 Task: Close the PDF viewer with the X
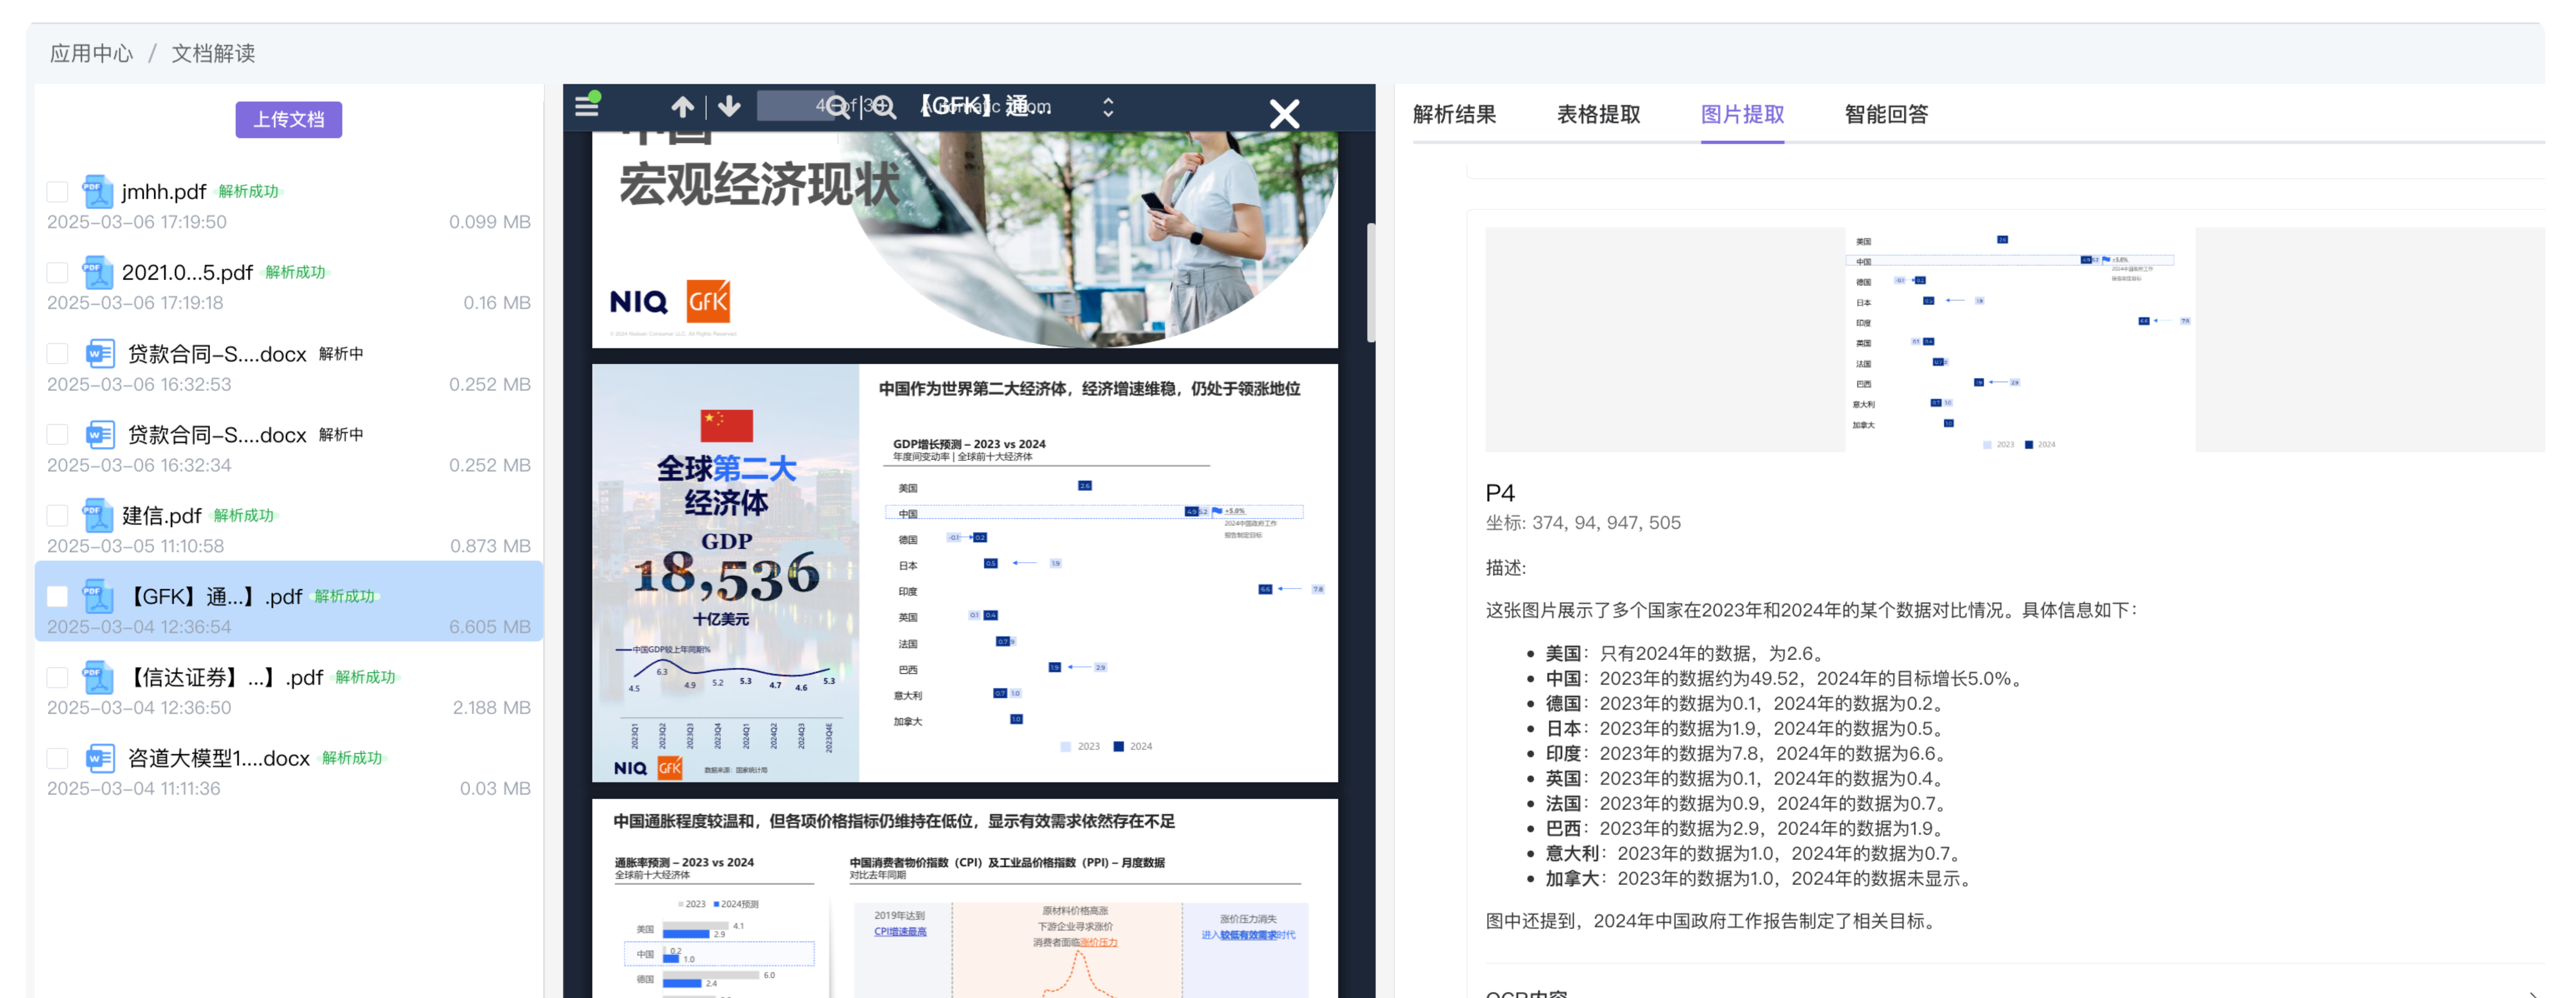1285,114
